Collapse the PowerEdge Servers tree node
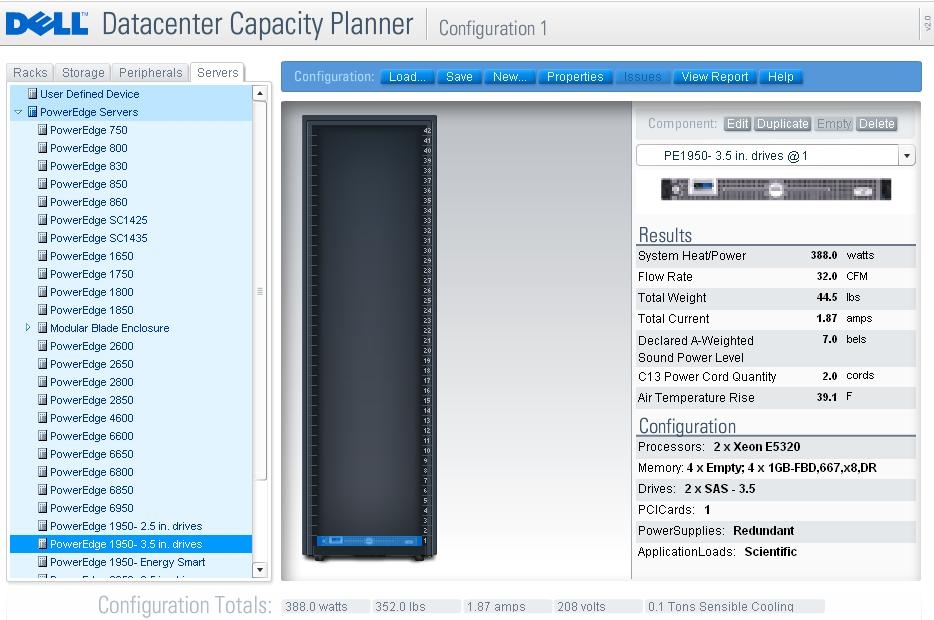Screen dimensions: 934x620 (x=18, y=112)
